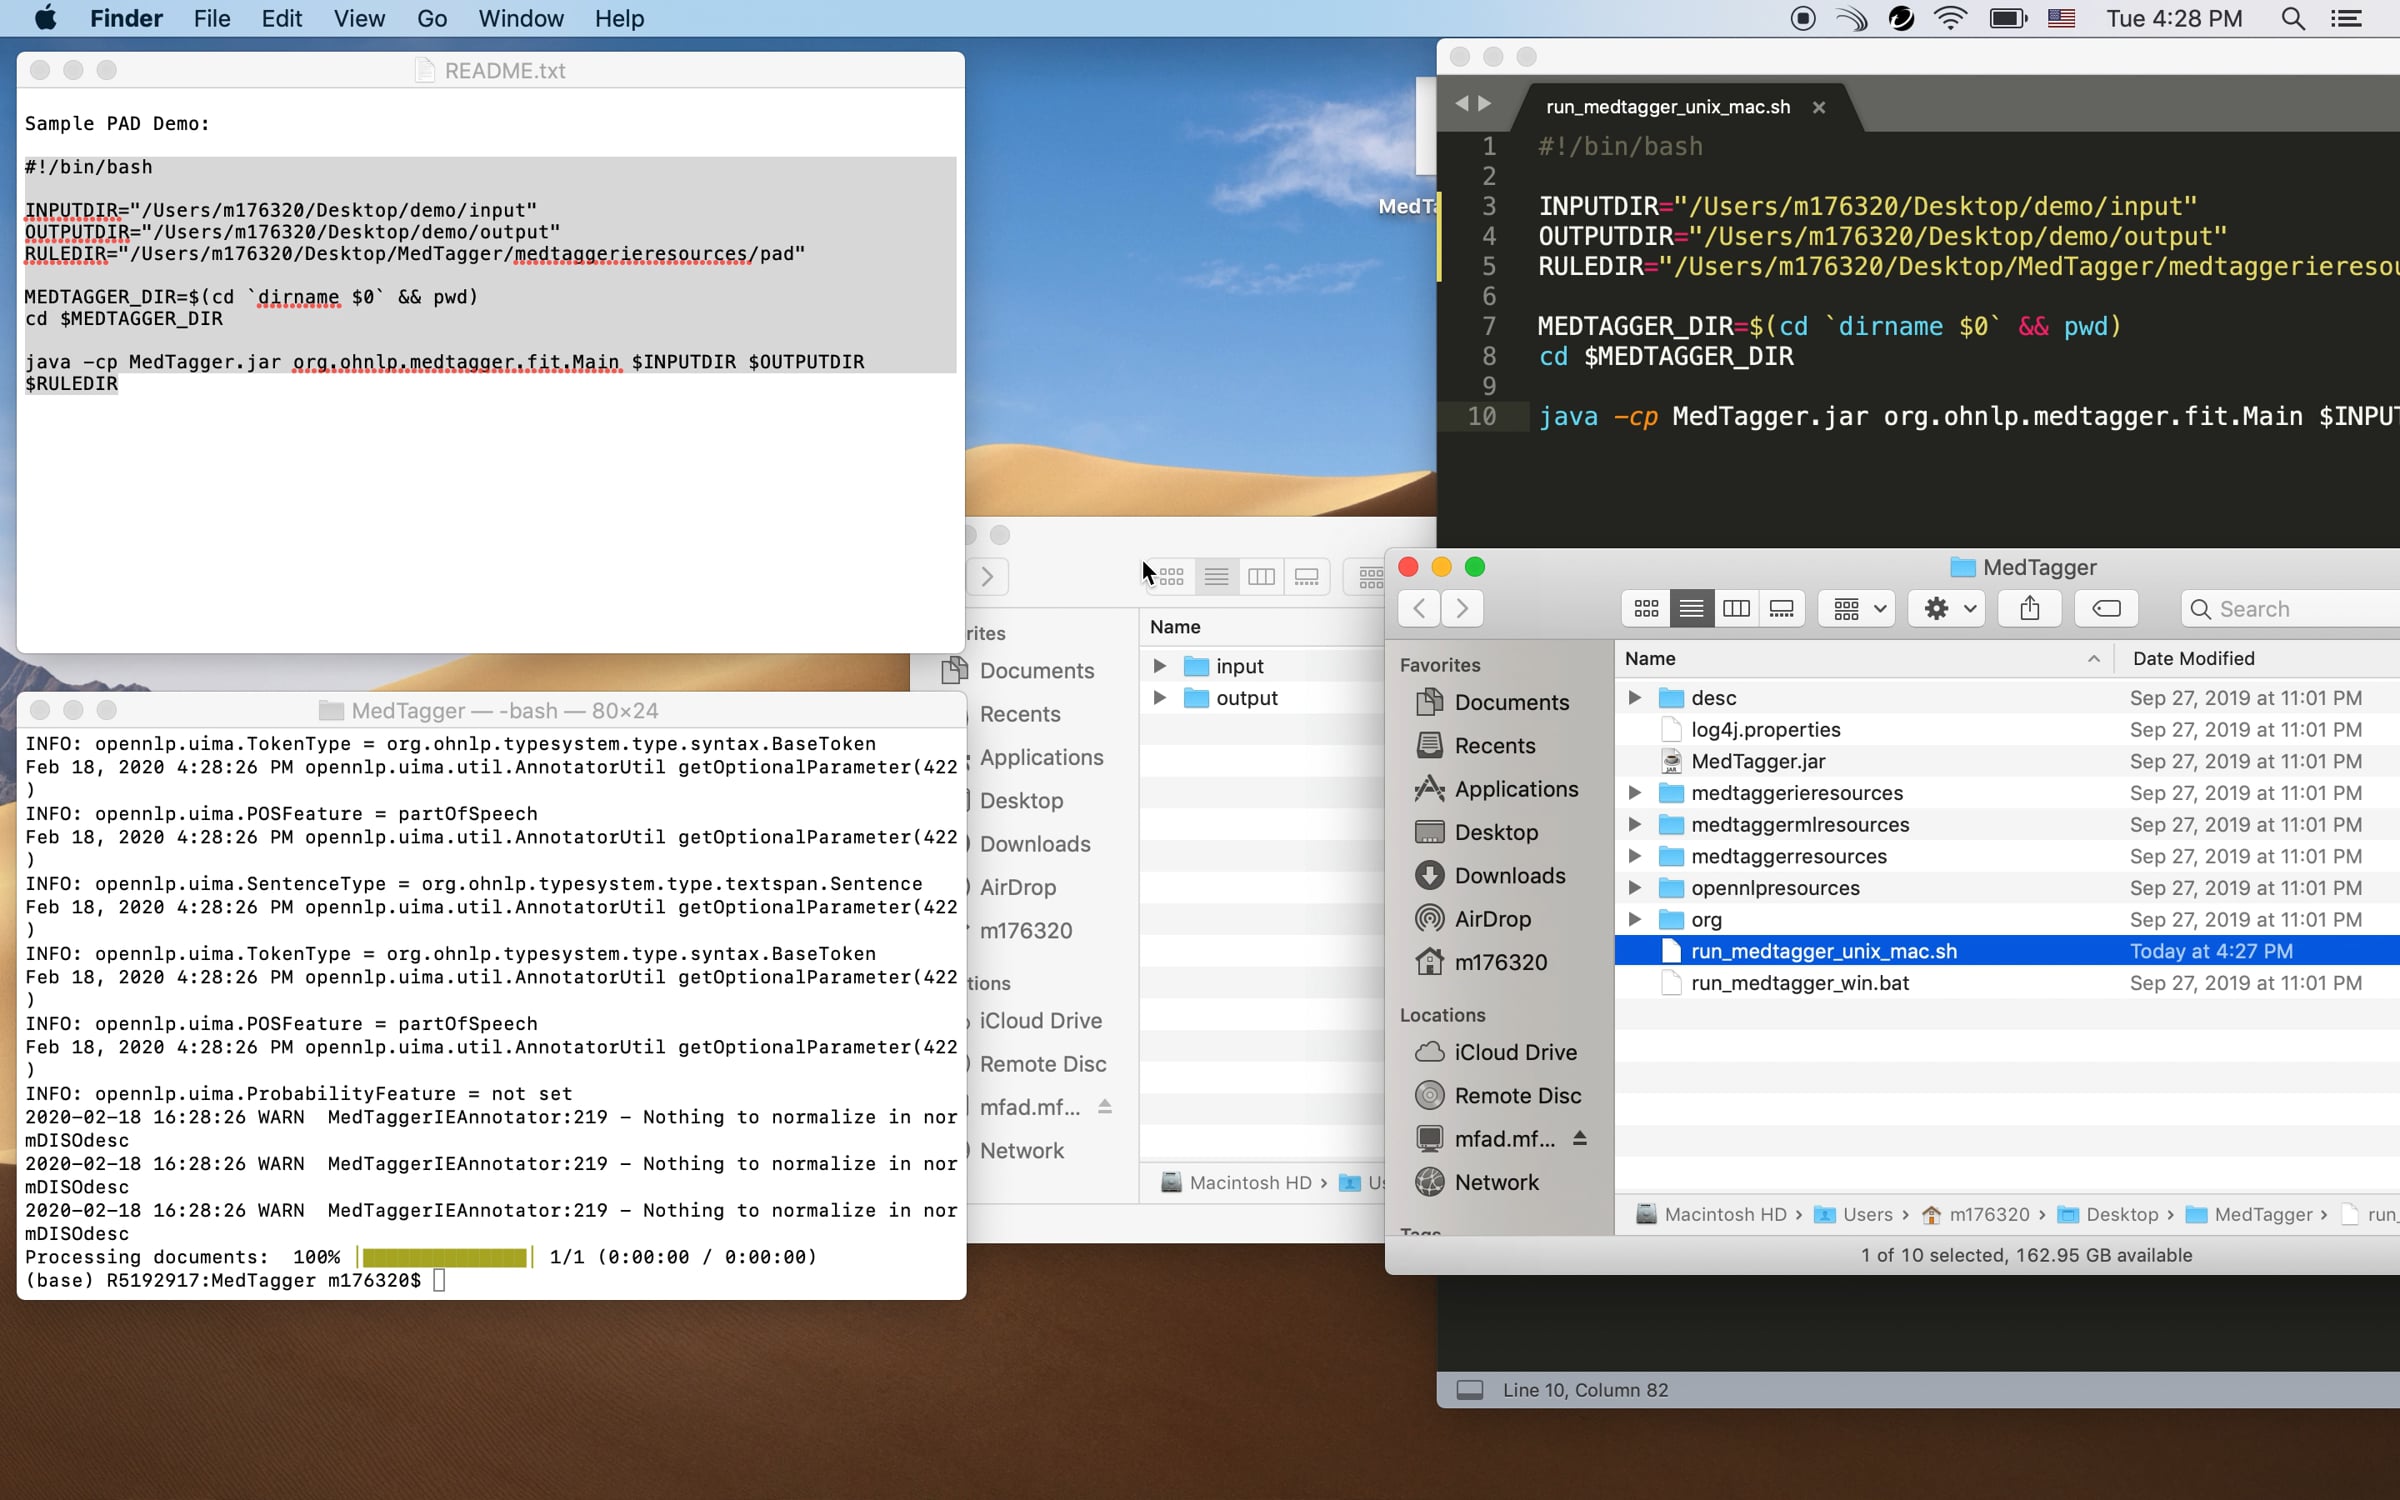Click the Wi-Fi status icon
Viewport: 2400px width, 1500px height.
tap(1950, 18)
